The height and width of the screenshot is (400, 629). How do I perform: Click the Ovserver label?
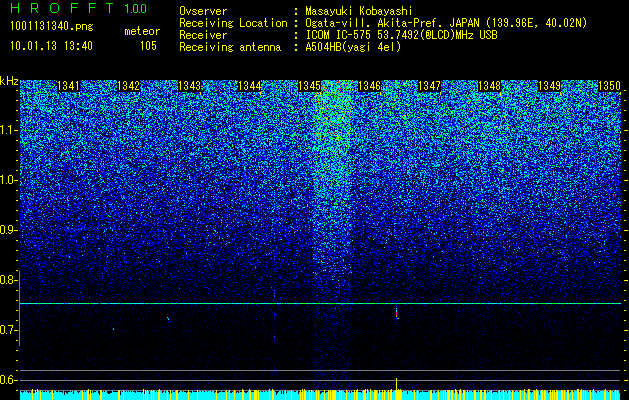tap(203, 11)
